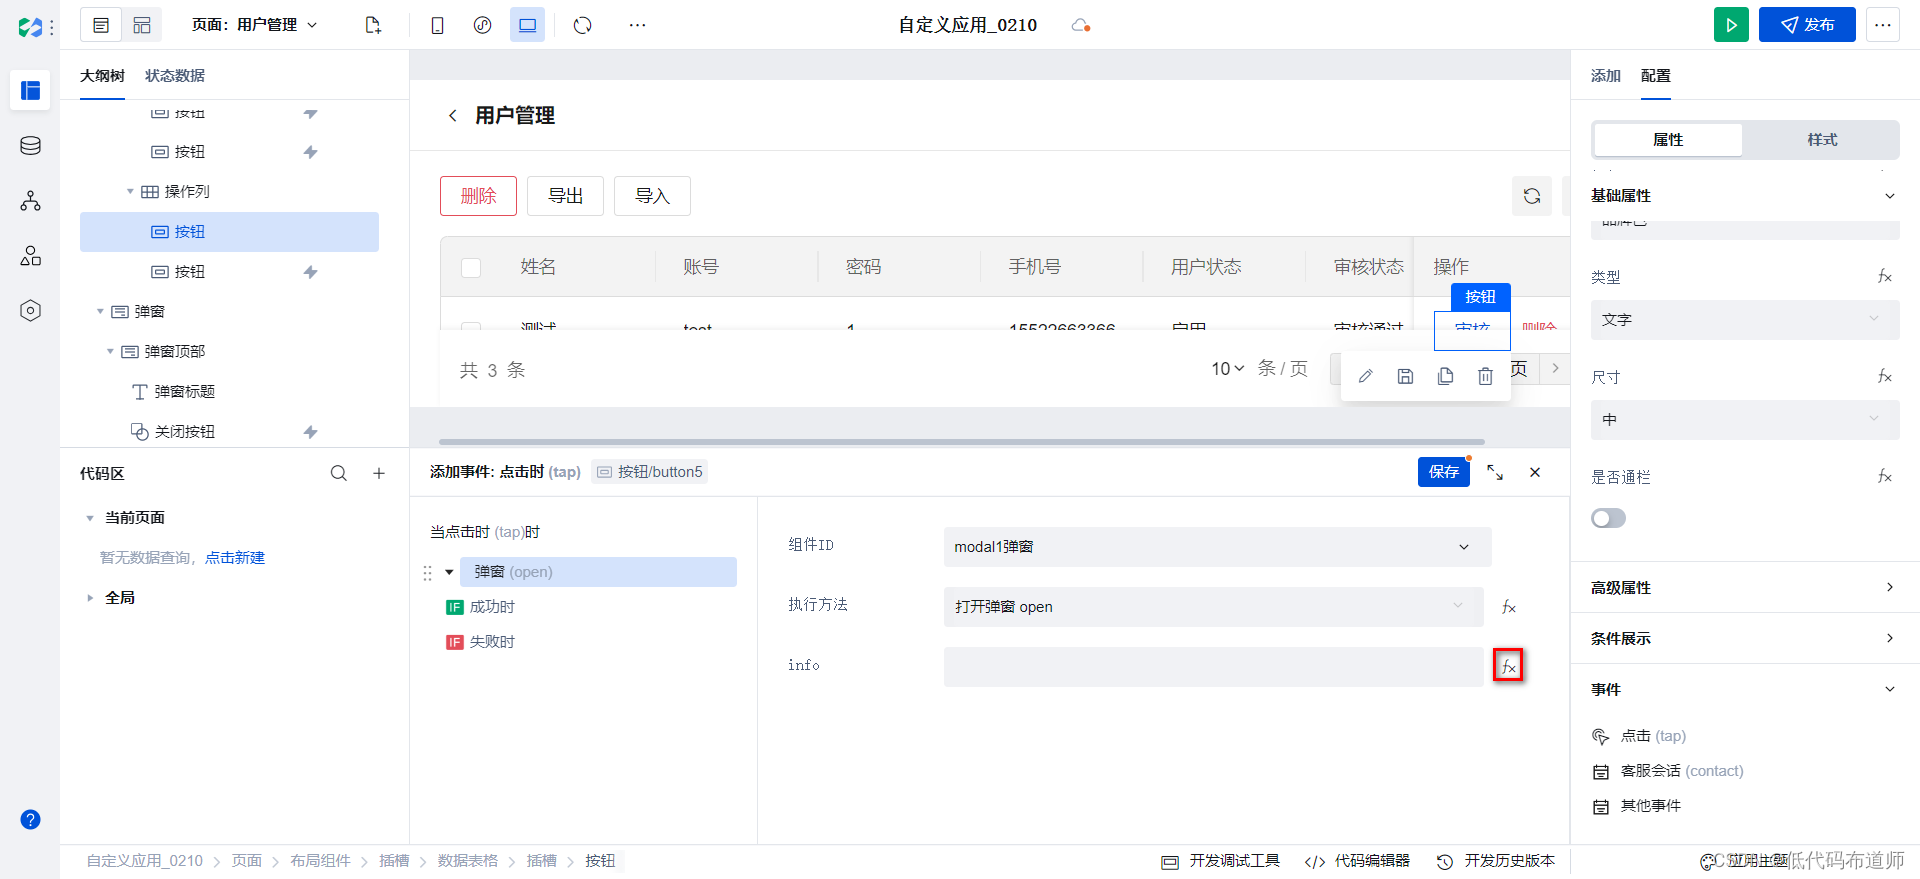Open the 尺寸 中 dropdown
1920x879 pixels.
point(1745,420)
